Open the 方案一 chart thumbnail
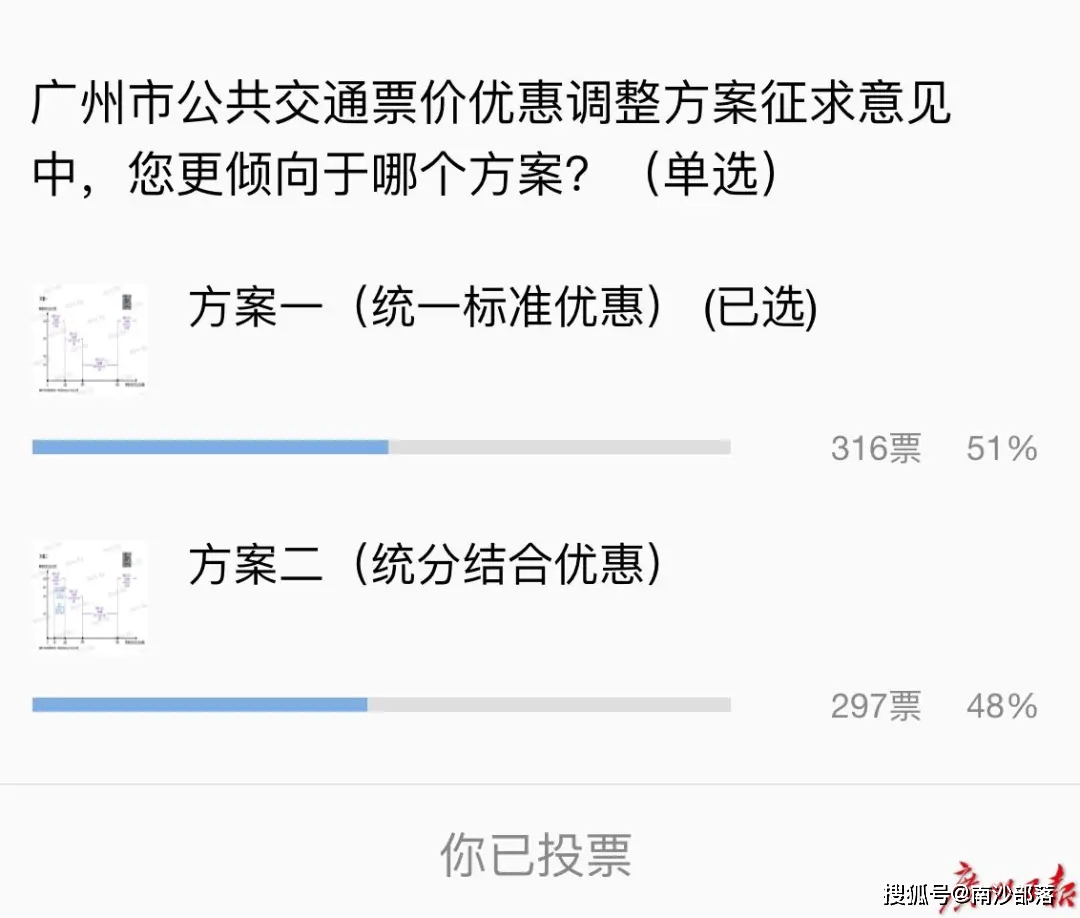This screenshot has height=918, width=1080. pos(90,340)
